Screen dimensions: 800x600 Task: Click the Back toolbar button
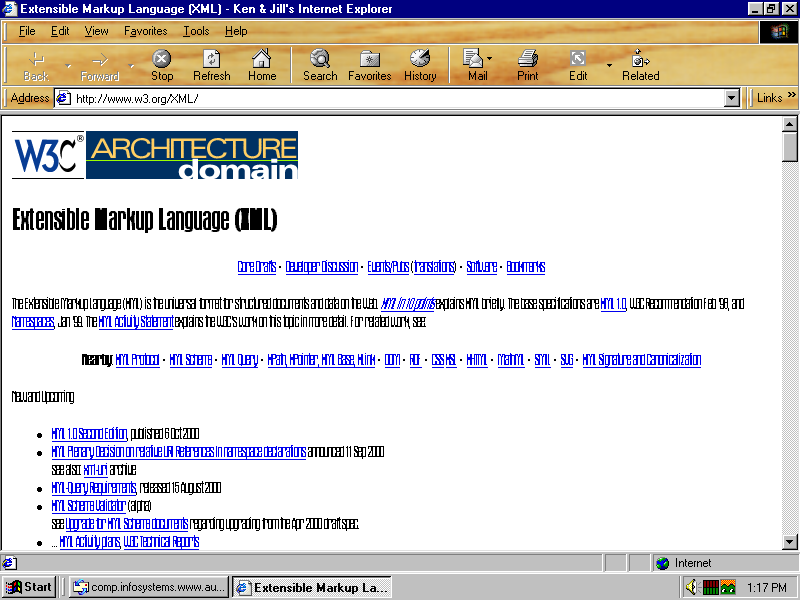tap(36, 65)
